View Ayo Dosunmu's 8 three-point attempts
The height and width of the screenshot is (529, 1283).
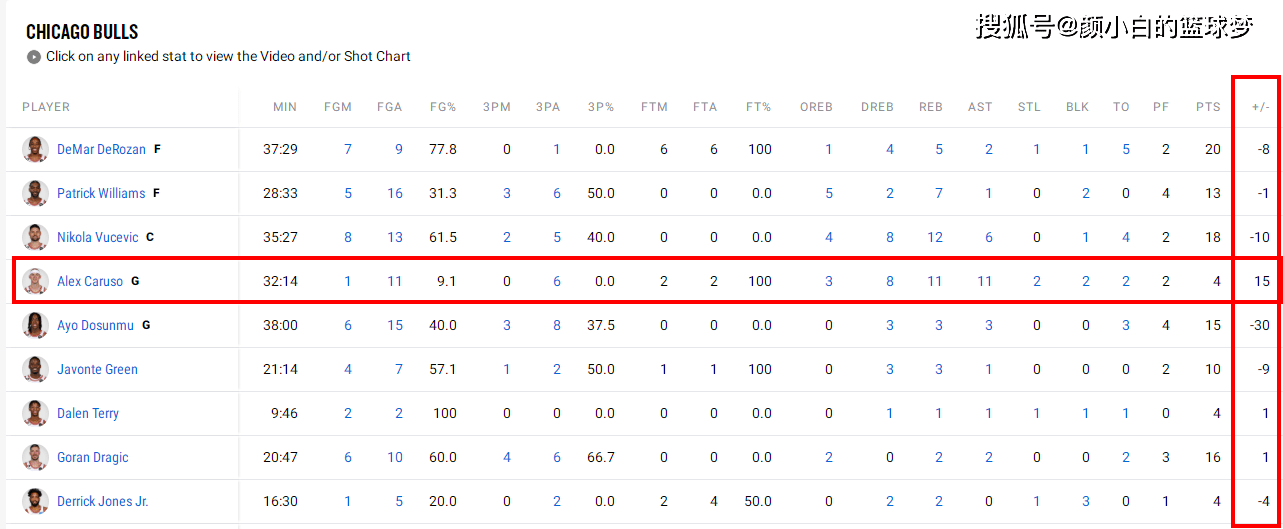[557, 325]
